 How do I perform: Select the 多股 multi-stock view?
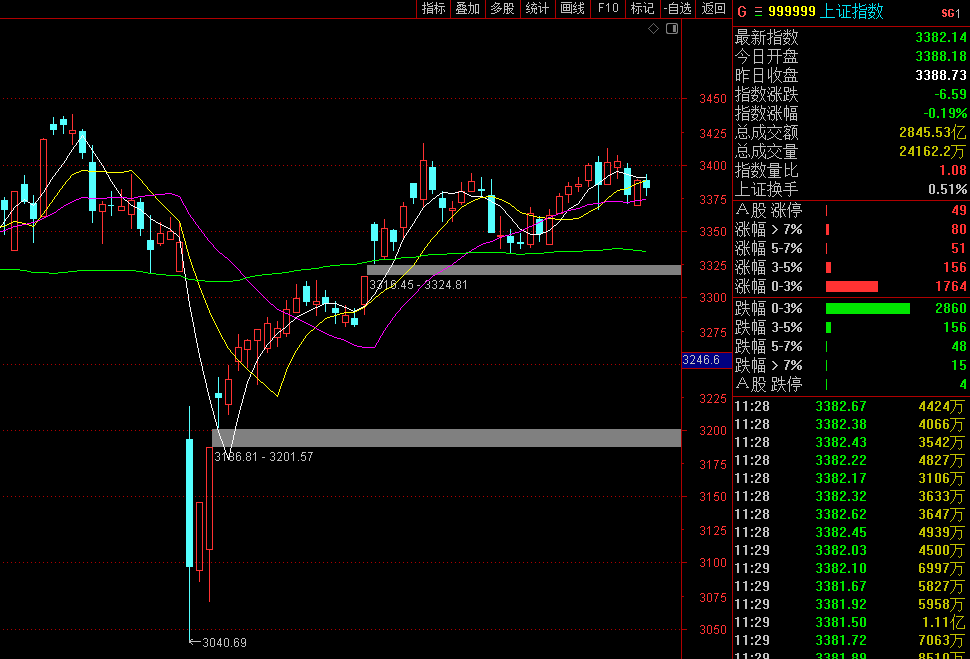coord(502,9)
